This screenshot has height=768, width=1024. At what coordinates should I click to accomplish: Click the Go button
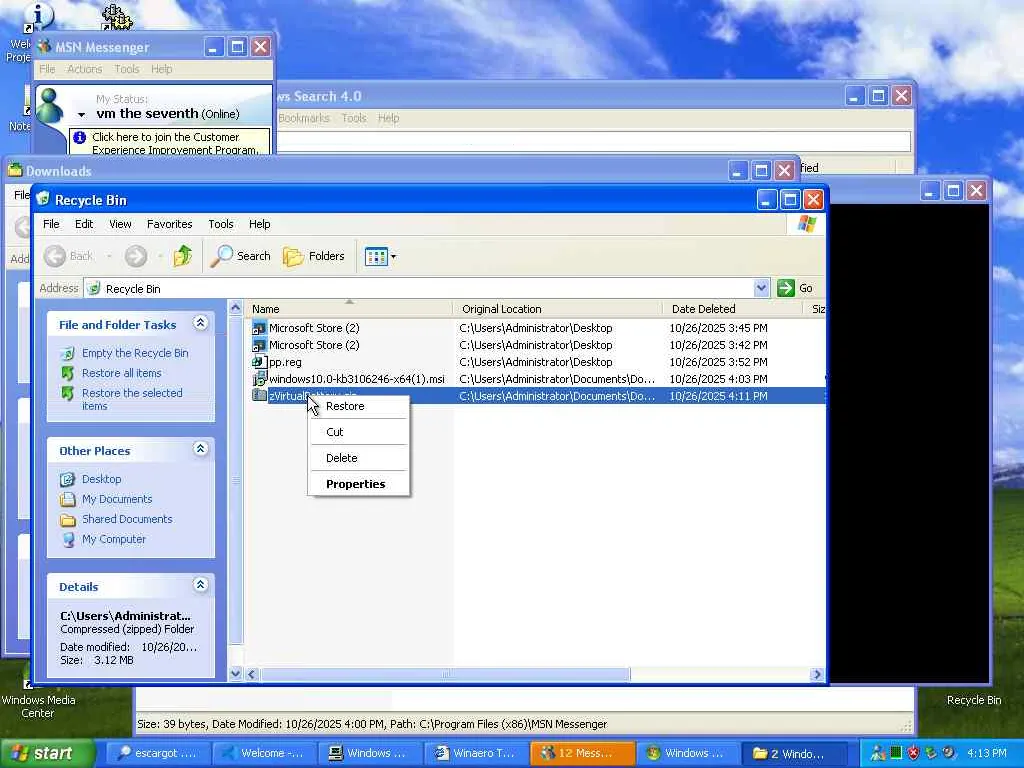click(795, 288)
